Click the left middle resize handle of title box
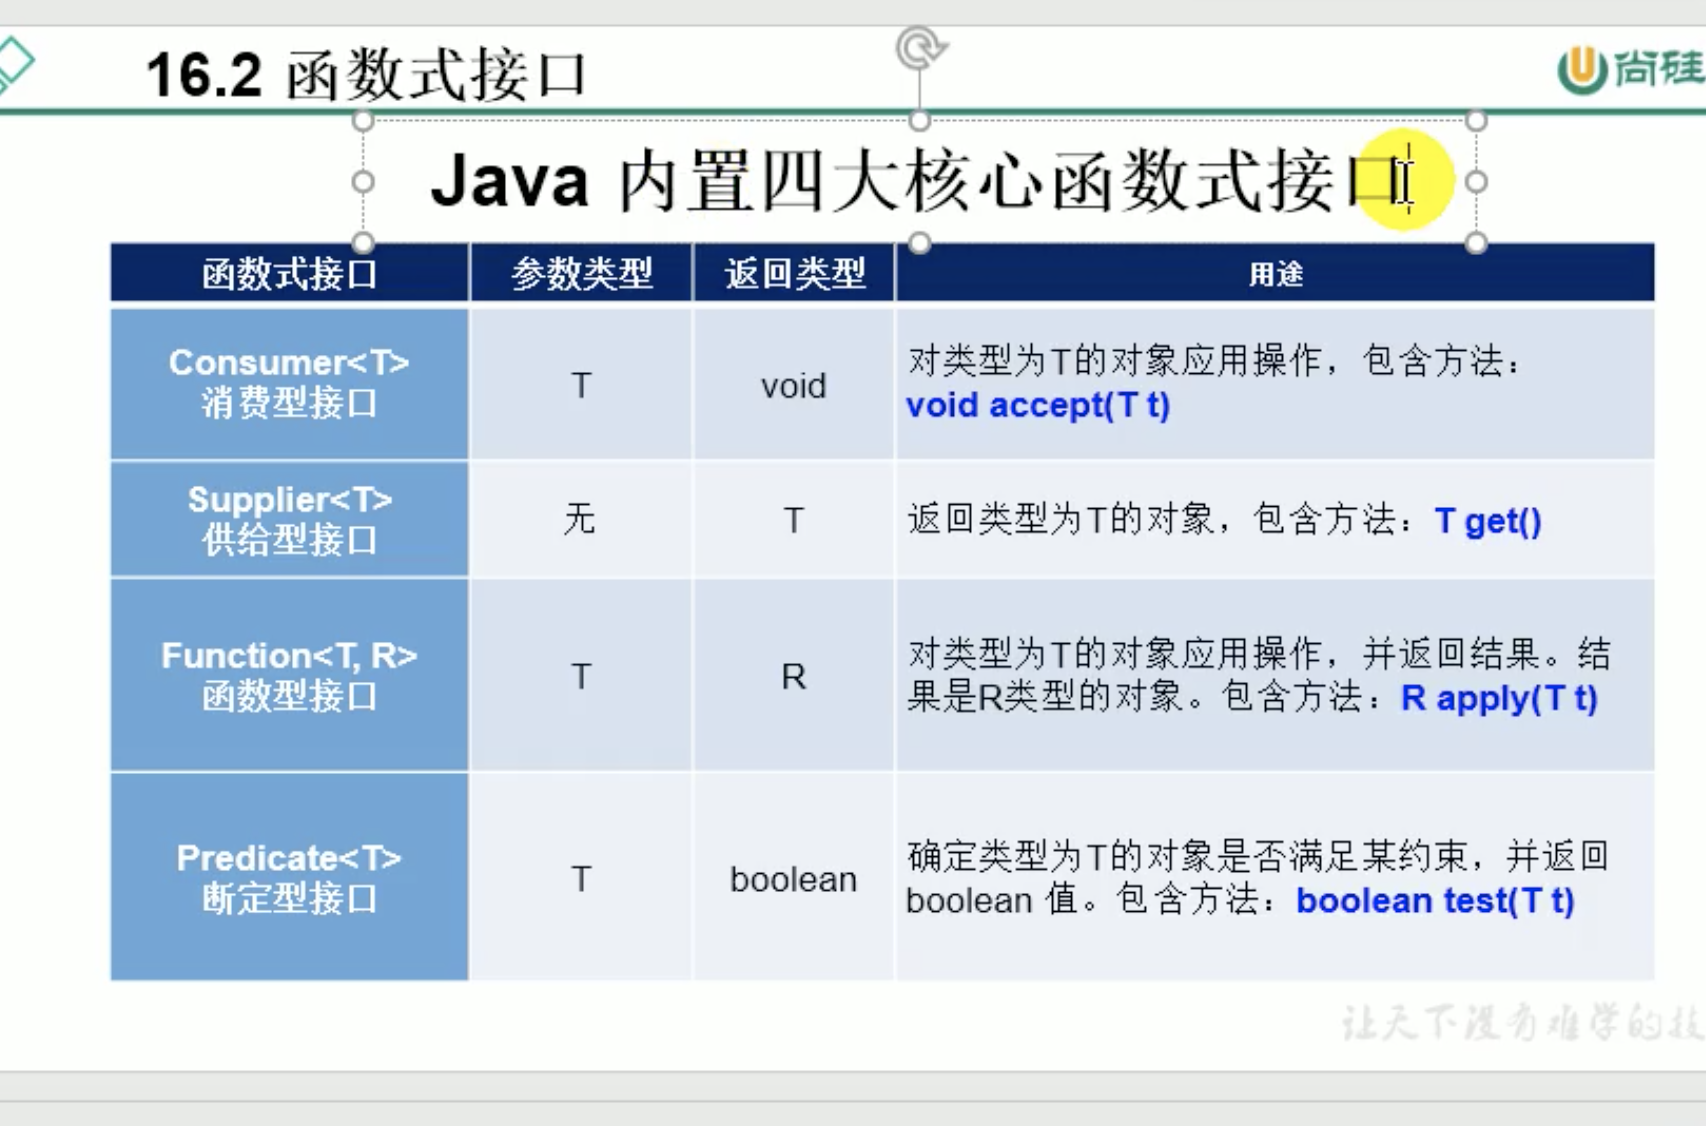Screen dimensions: 1706x1126 coord(363,182)
